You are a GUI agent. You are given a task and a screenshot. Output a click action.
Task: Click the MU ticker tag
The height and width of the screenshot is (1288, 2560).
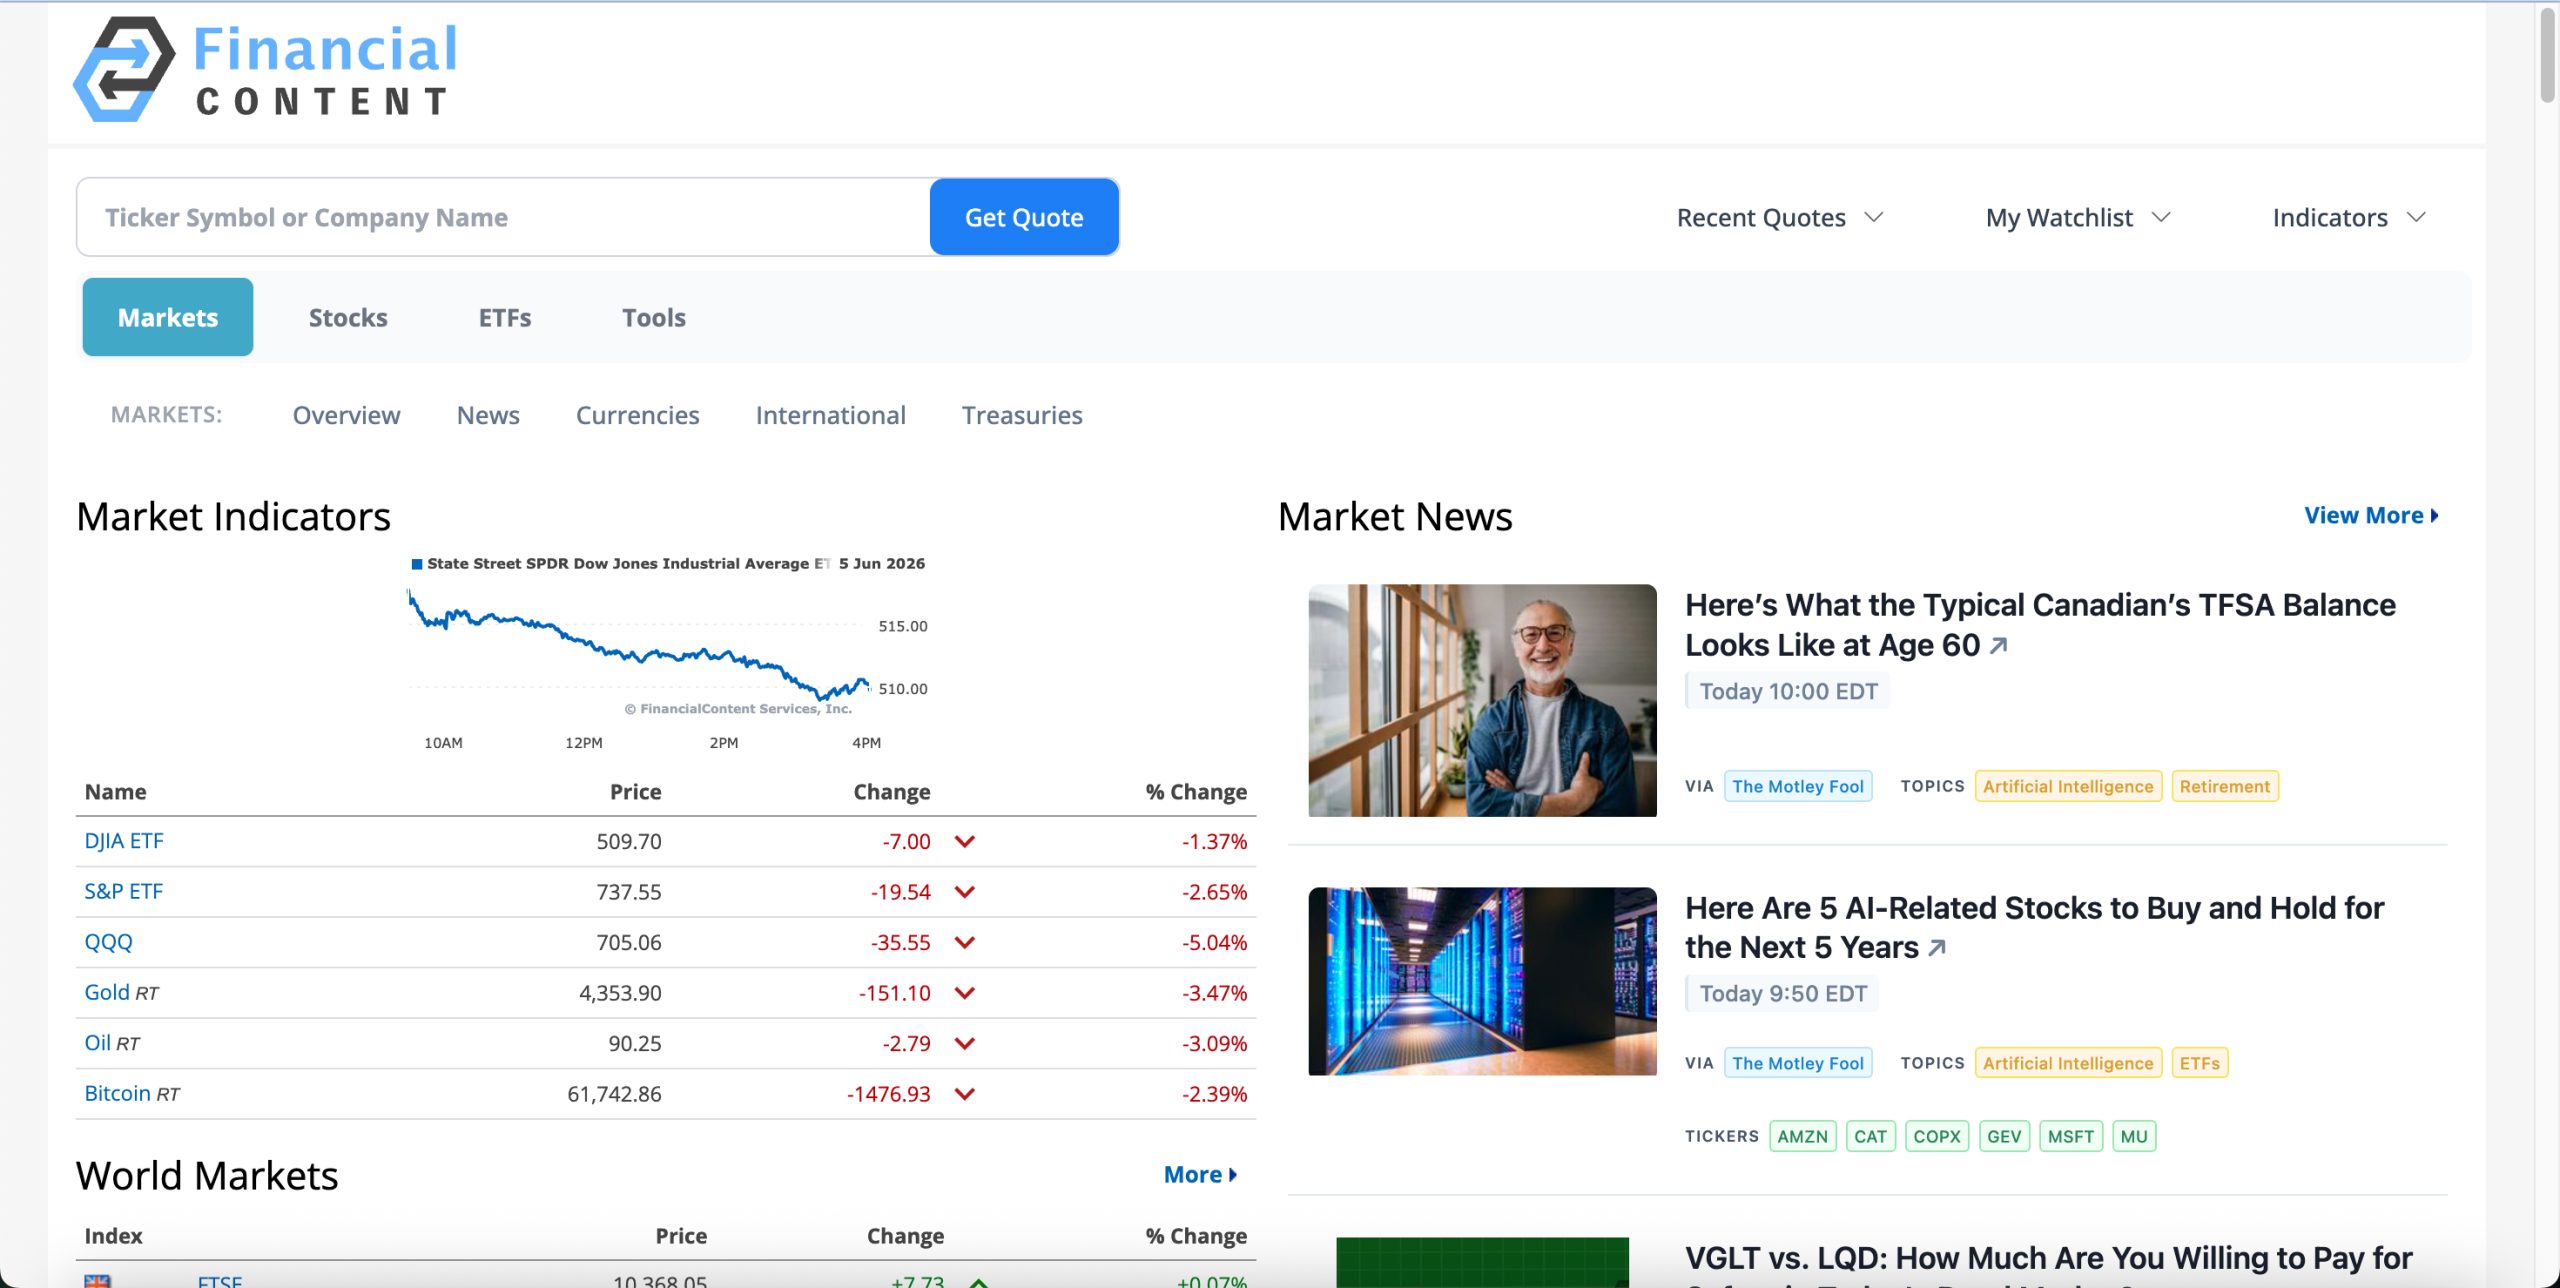tap(2133, 1137)
